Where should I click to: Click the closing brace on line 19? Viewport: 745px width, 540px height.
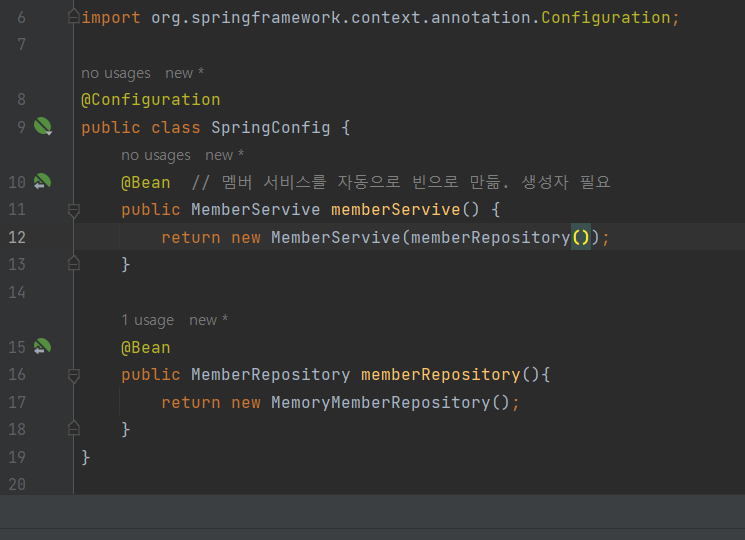[86, 457]
